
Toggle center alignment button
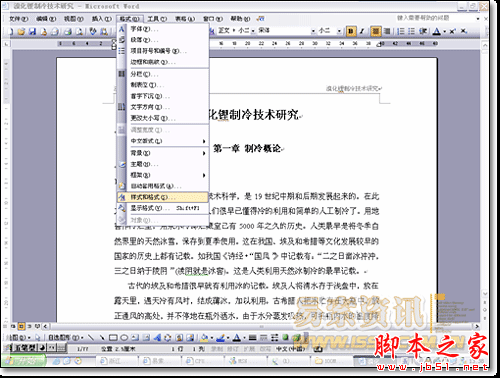click(x=376, y=31)
